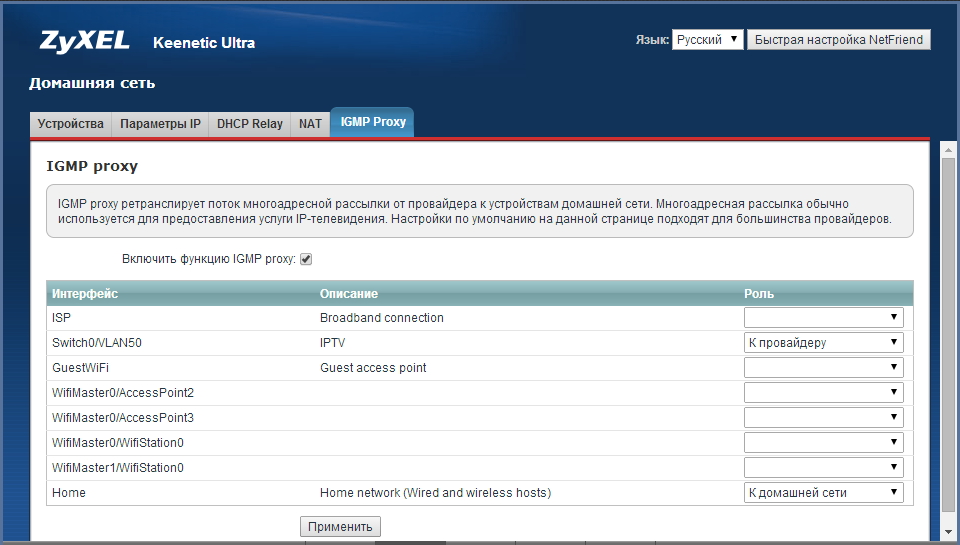Open the language dropdown set to Русский
The width and height of the screenshot is (960, 545).
click(x=707, y=40)
